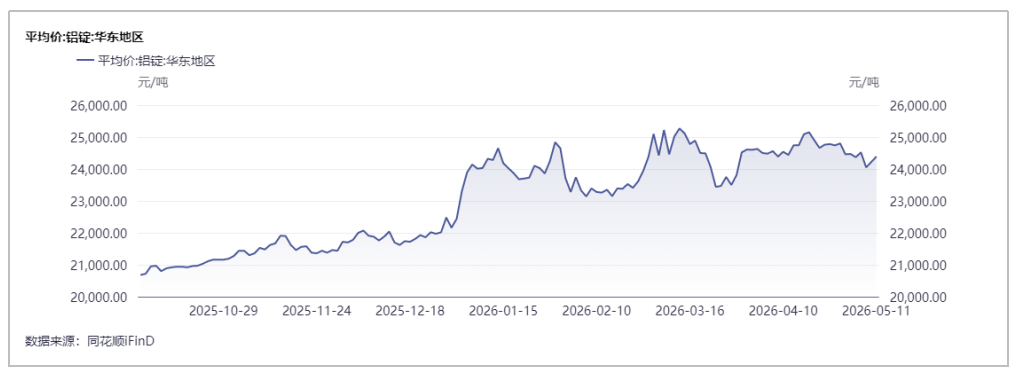Click right axis value 25,000.00
1019x376 pixels.
pos(918,138)
